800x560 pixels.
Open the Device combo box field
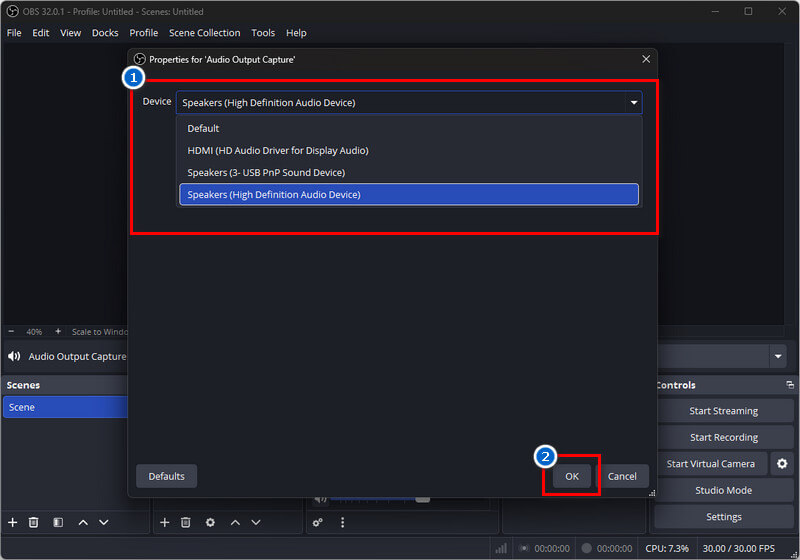(x=409, y=103)
